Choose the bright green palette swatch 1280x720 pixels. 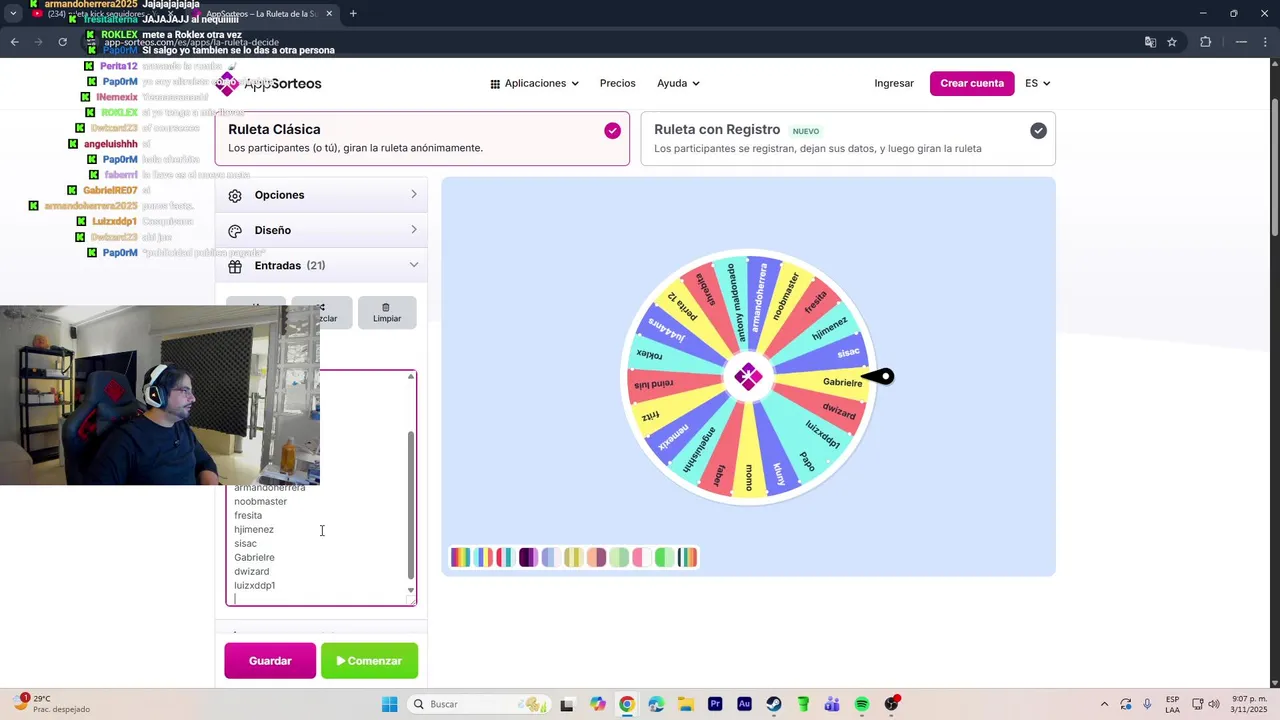click(x=664, y=557)
